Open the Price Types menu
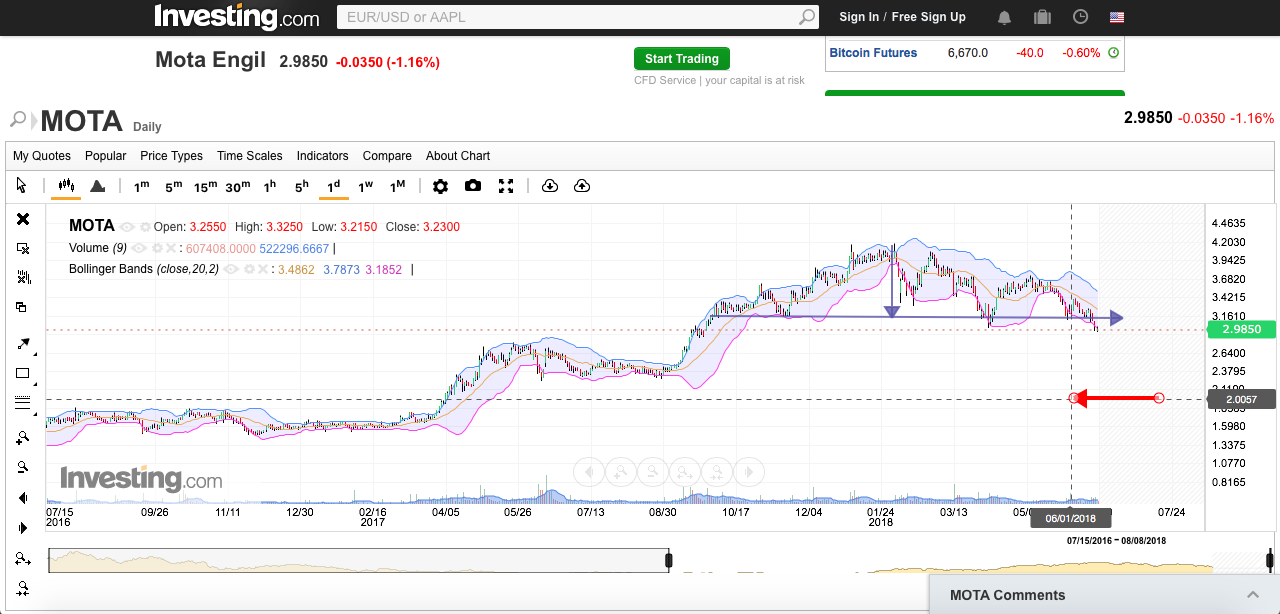The height and width of the screenshot is (614, 1280). click(171, 156)
